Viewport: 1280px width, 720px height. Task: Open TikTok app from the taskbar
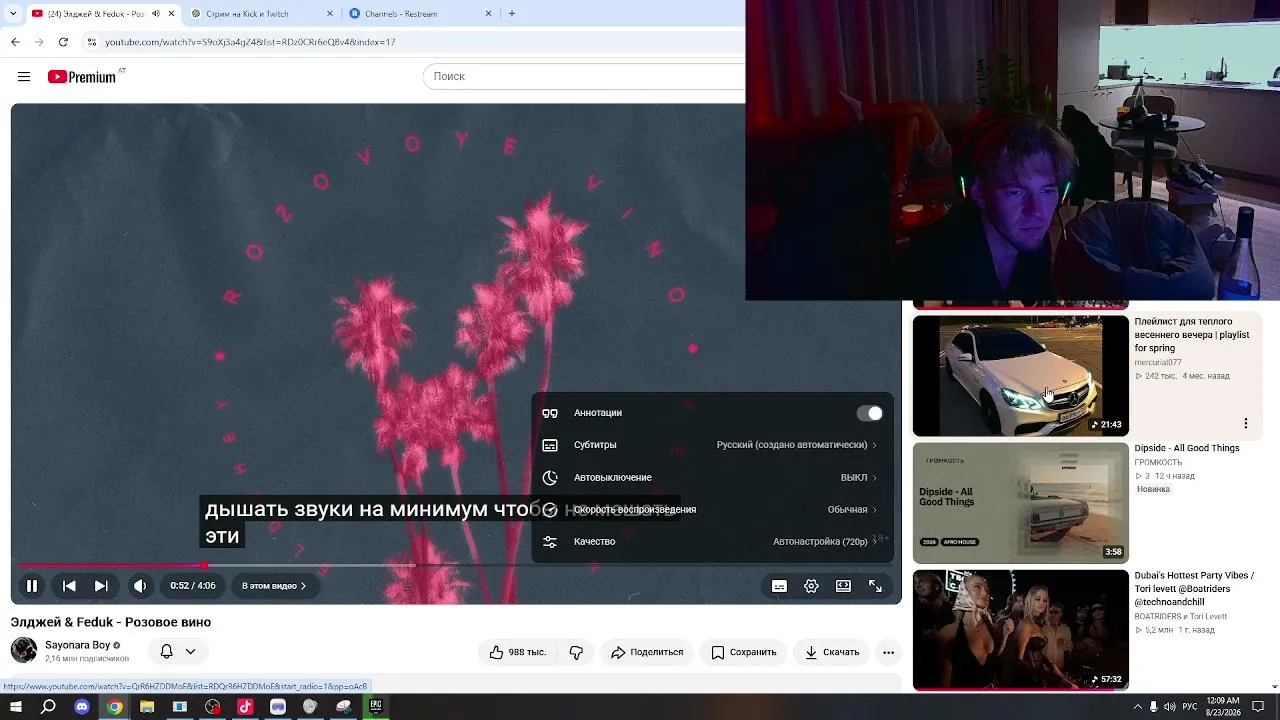tap(245, 707)
